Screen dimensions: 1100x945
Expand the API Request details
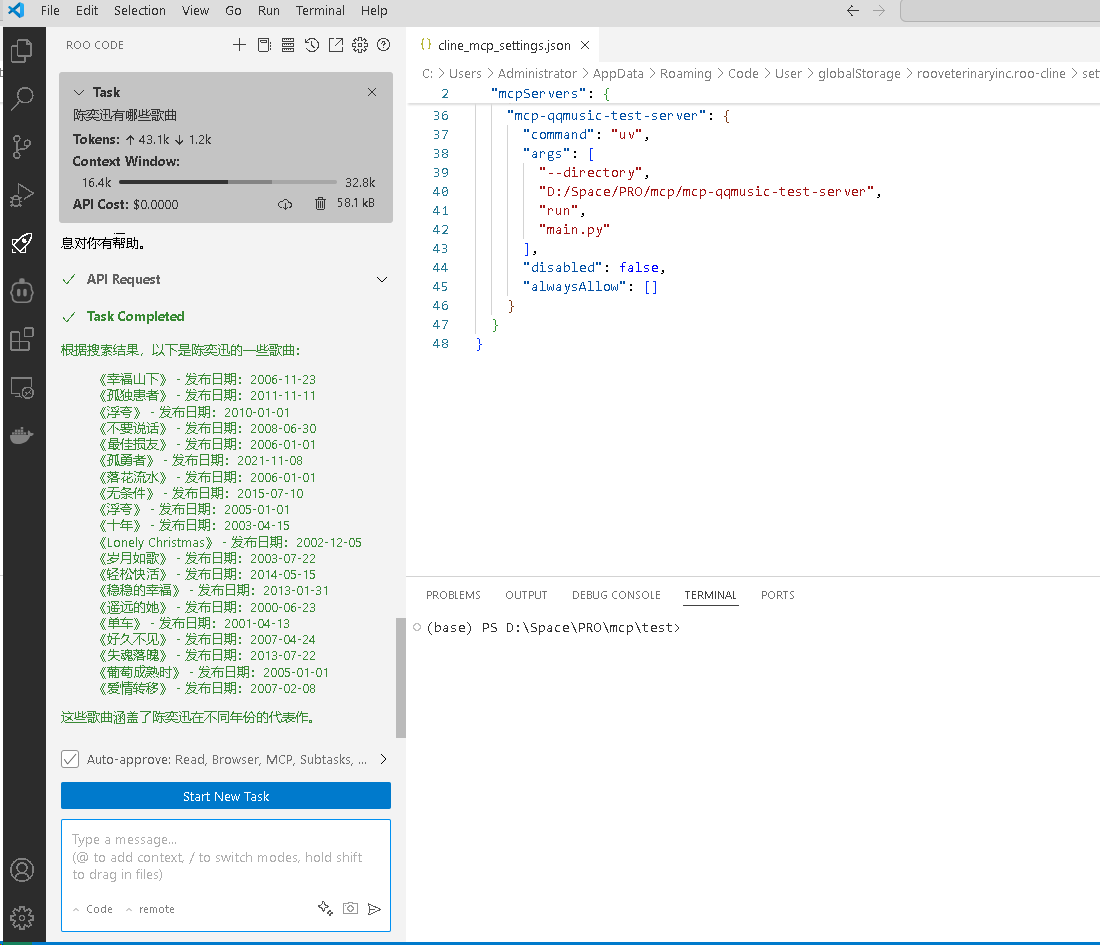[x=381, y=279]
